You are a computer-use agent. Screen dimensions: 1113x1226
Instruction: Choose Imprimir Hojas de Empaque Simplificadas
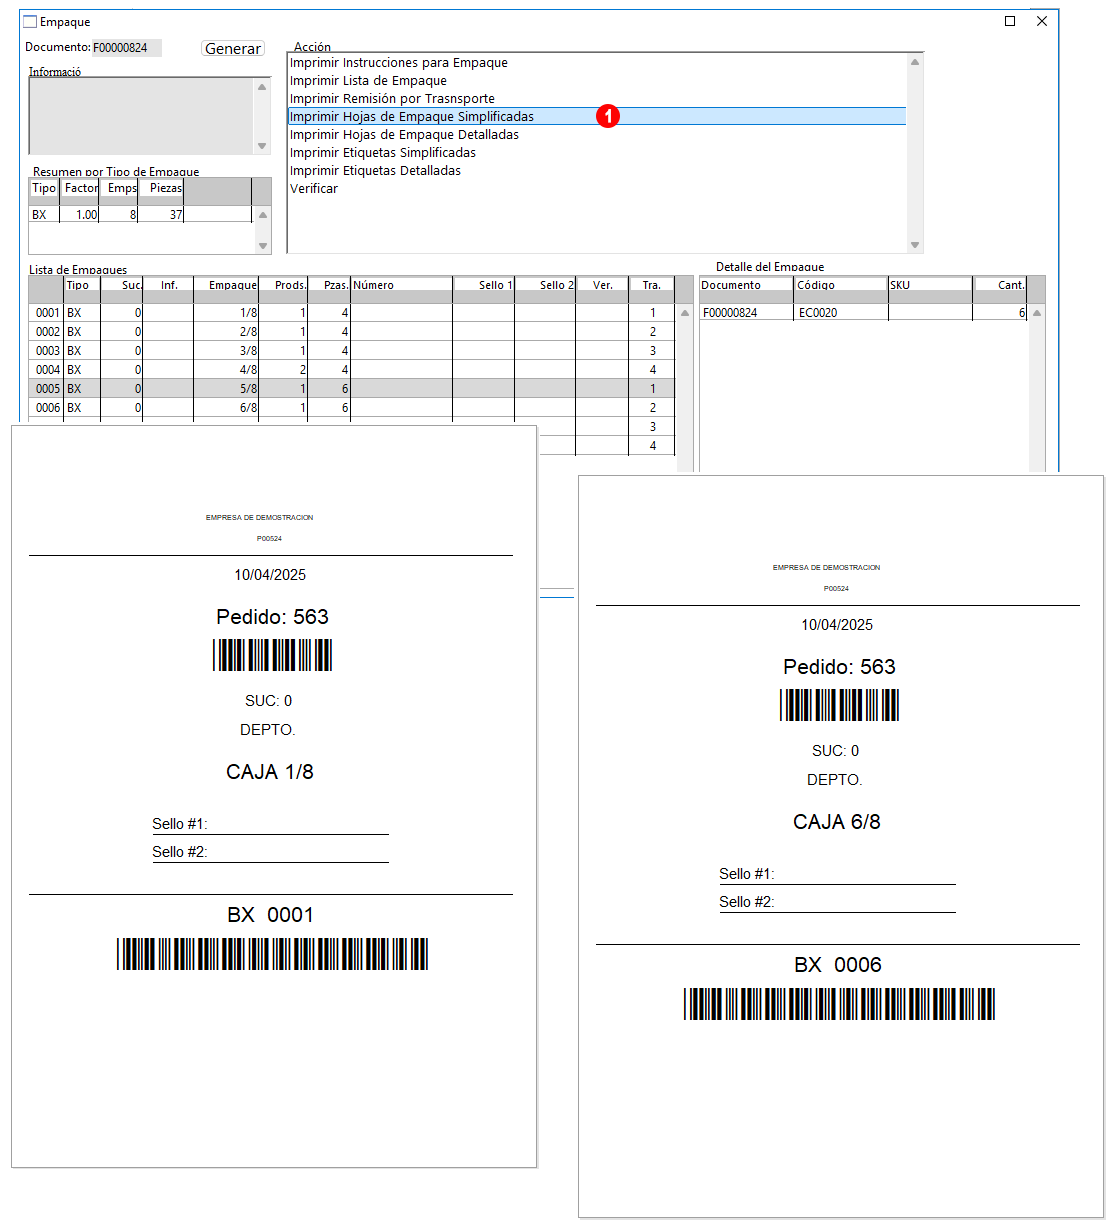[597, 117]
